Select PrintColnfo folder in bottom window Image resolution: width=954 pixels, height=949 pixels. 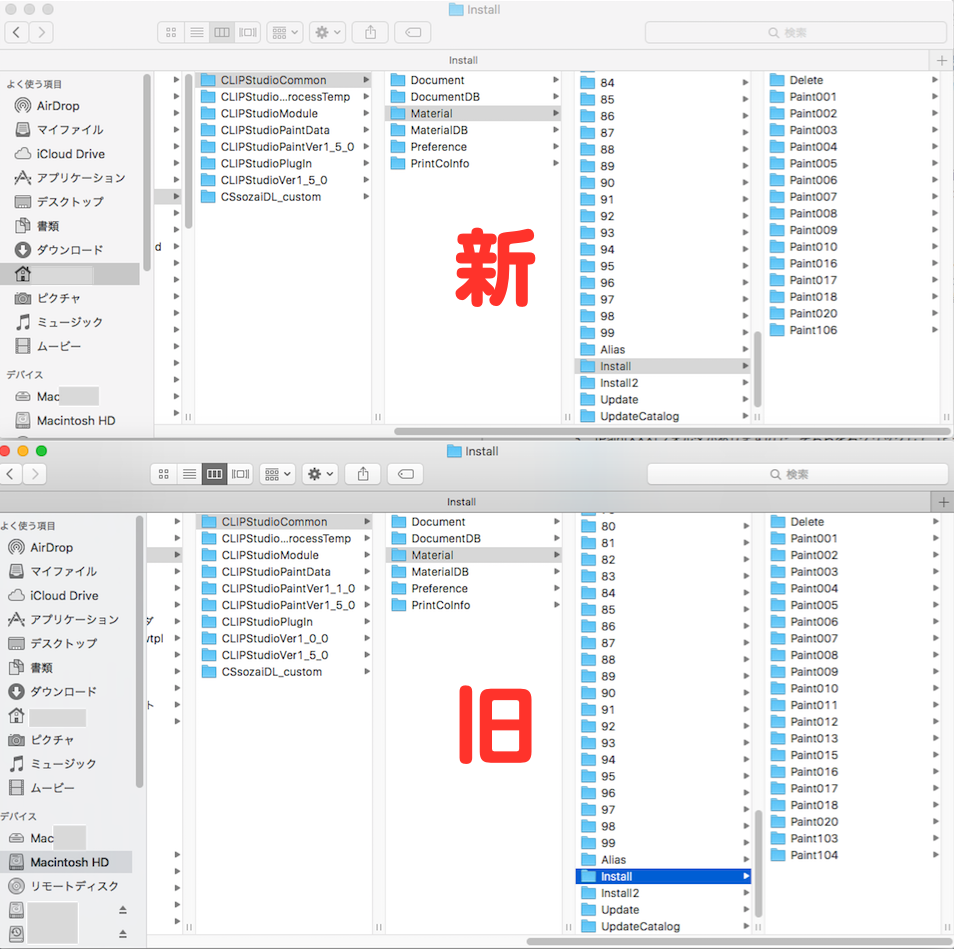440,605
